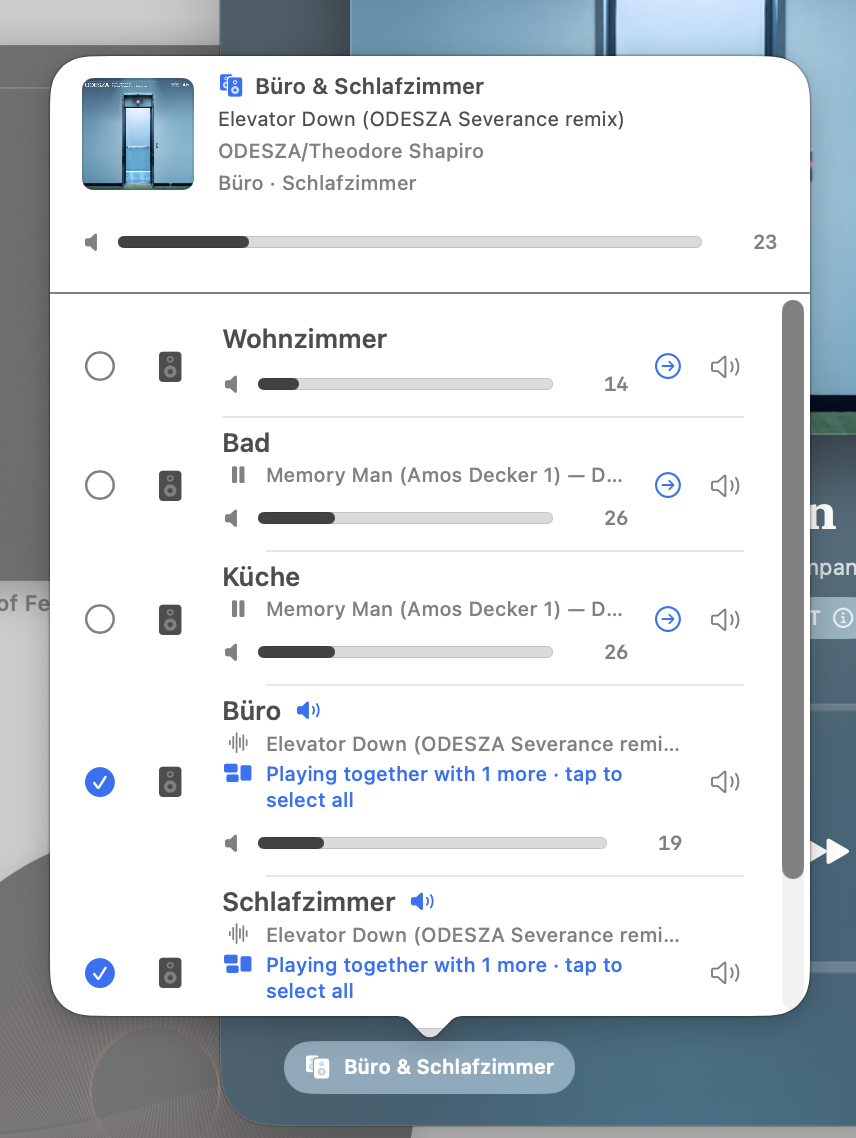Click the Küche speaker device icon
This screenshot has width=856, height=1138.
(x=170, y=620)
